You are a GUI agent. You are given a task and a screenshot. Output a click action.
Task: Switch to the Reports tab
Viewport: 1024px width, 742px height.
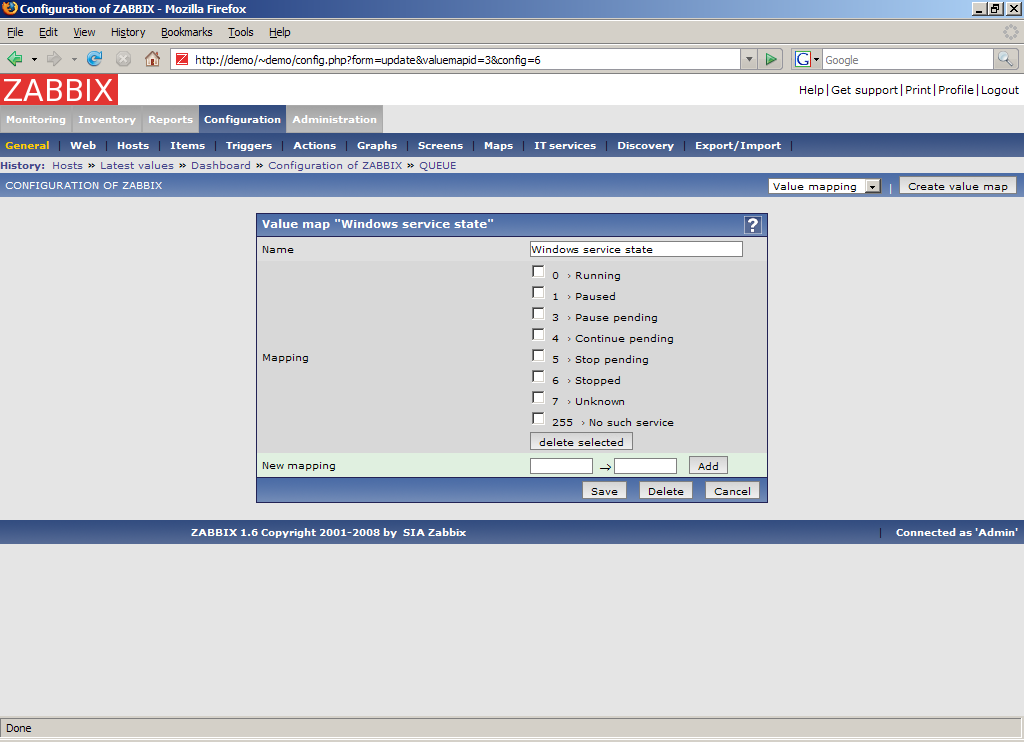[170, 120]
